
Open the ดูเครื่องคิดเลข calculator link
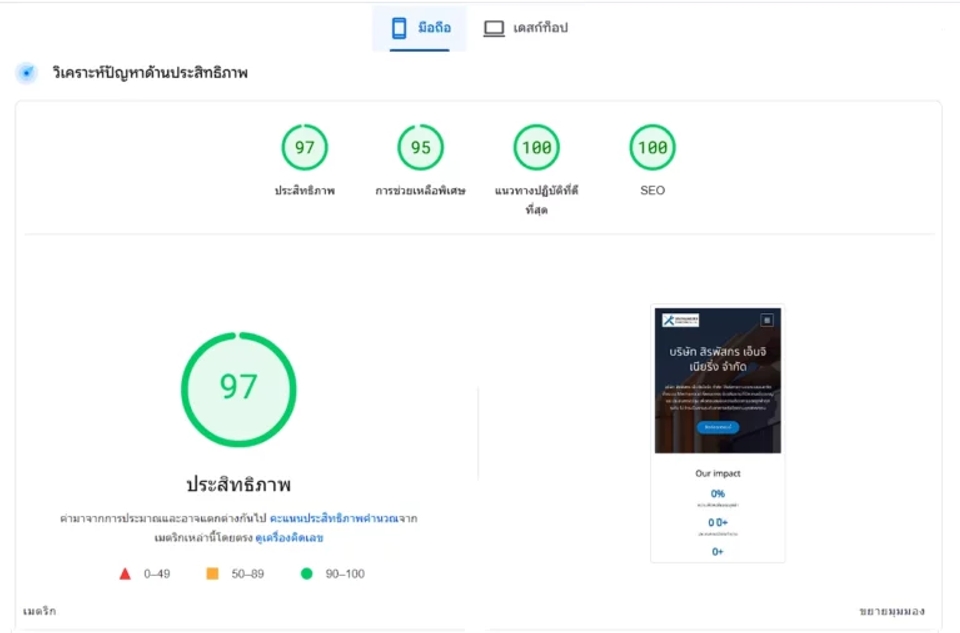click(289, 538)
